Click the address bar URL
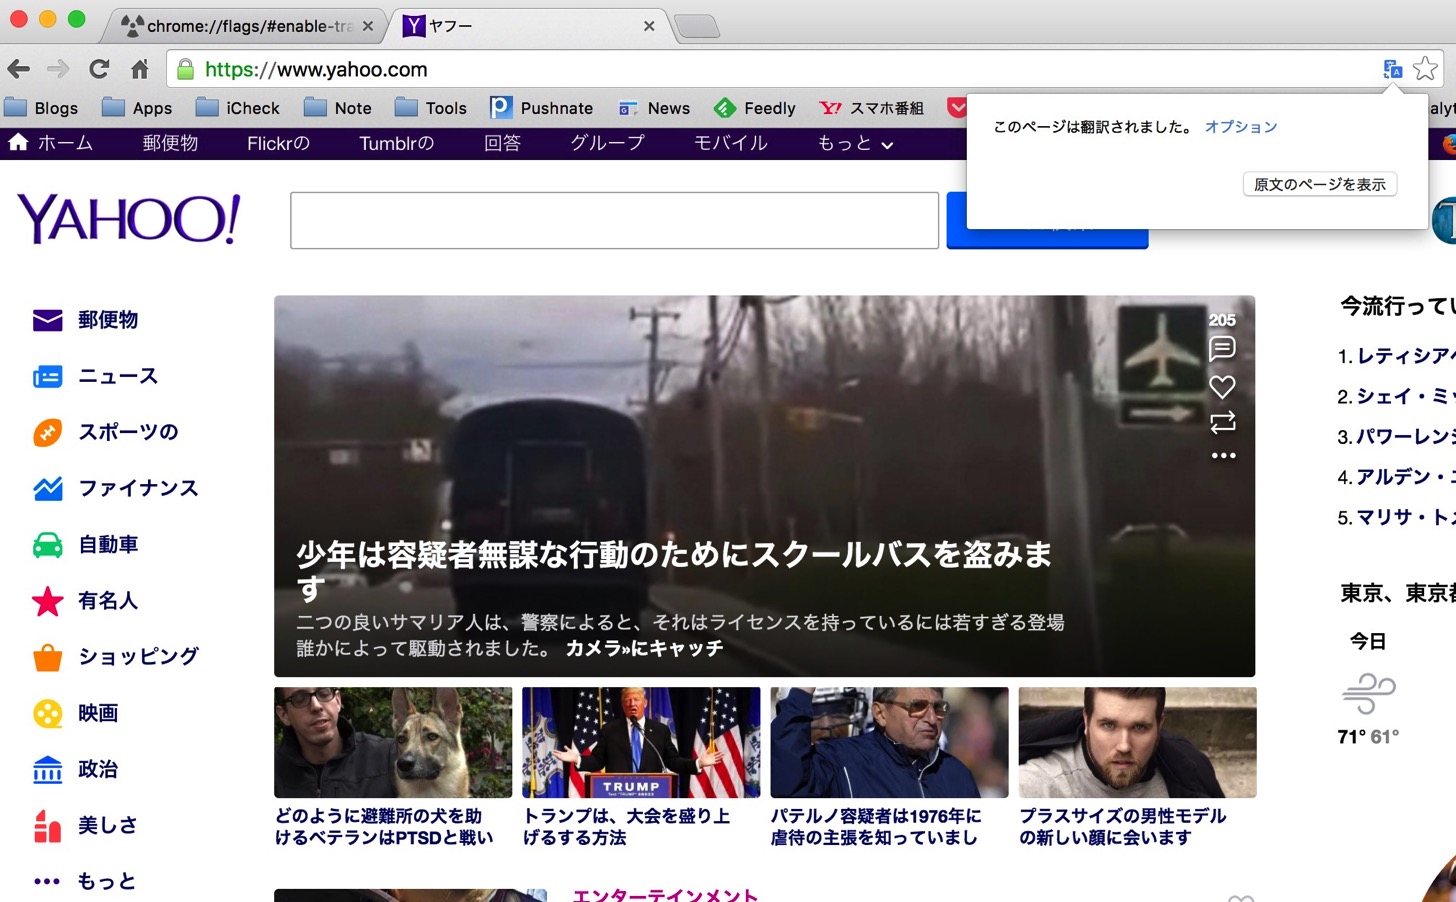This screenshot has width=1456, height=902. (x=316, y=69)
